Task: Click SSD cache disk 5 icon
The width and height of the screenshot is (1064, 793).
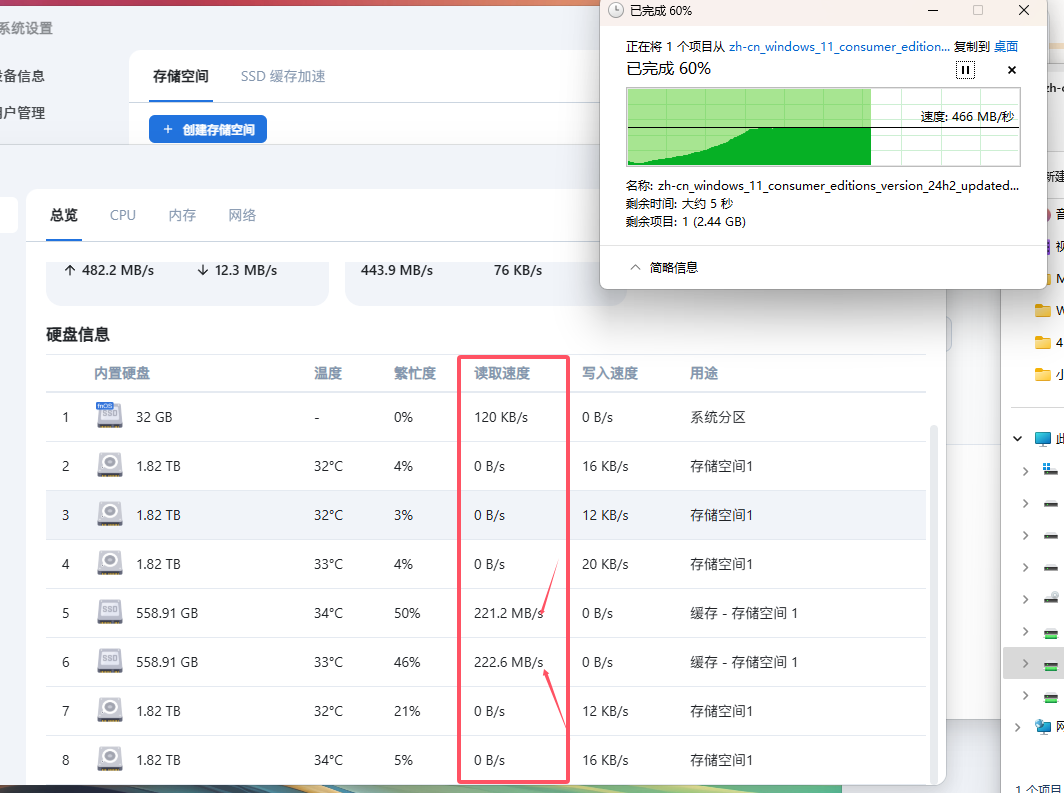Action: click(109, 613)
